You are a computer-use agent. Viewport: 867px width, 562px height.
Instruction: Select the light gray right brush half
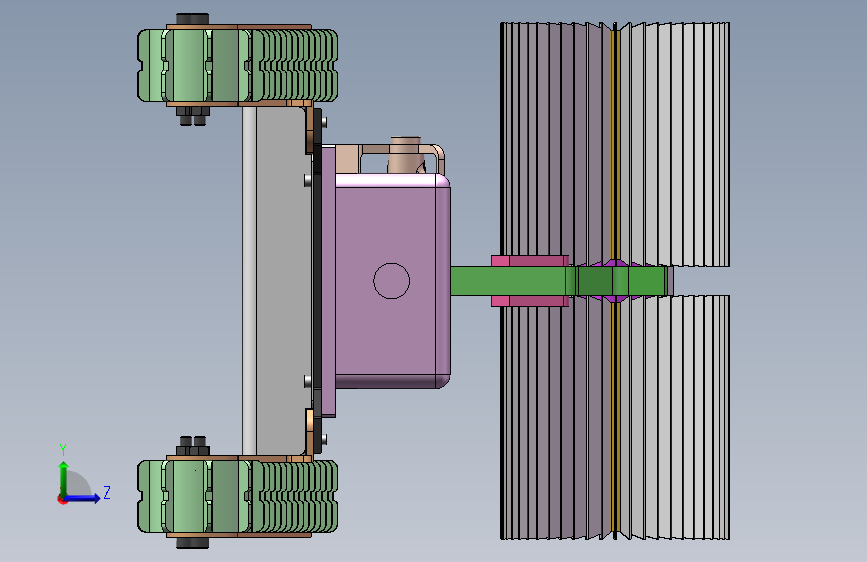[675, 144]
